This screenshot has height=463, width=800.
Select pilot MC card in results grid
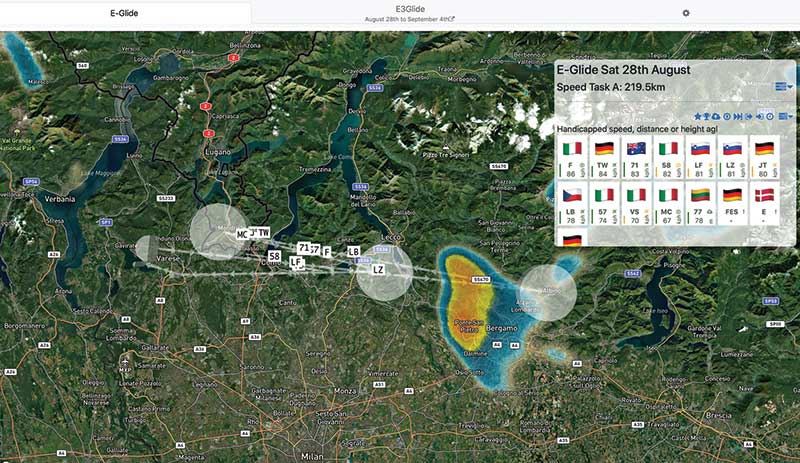coord(667,204)
